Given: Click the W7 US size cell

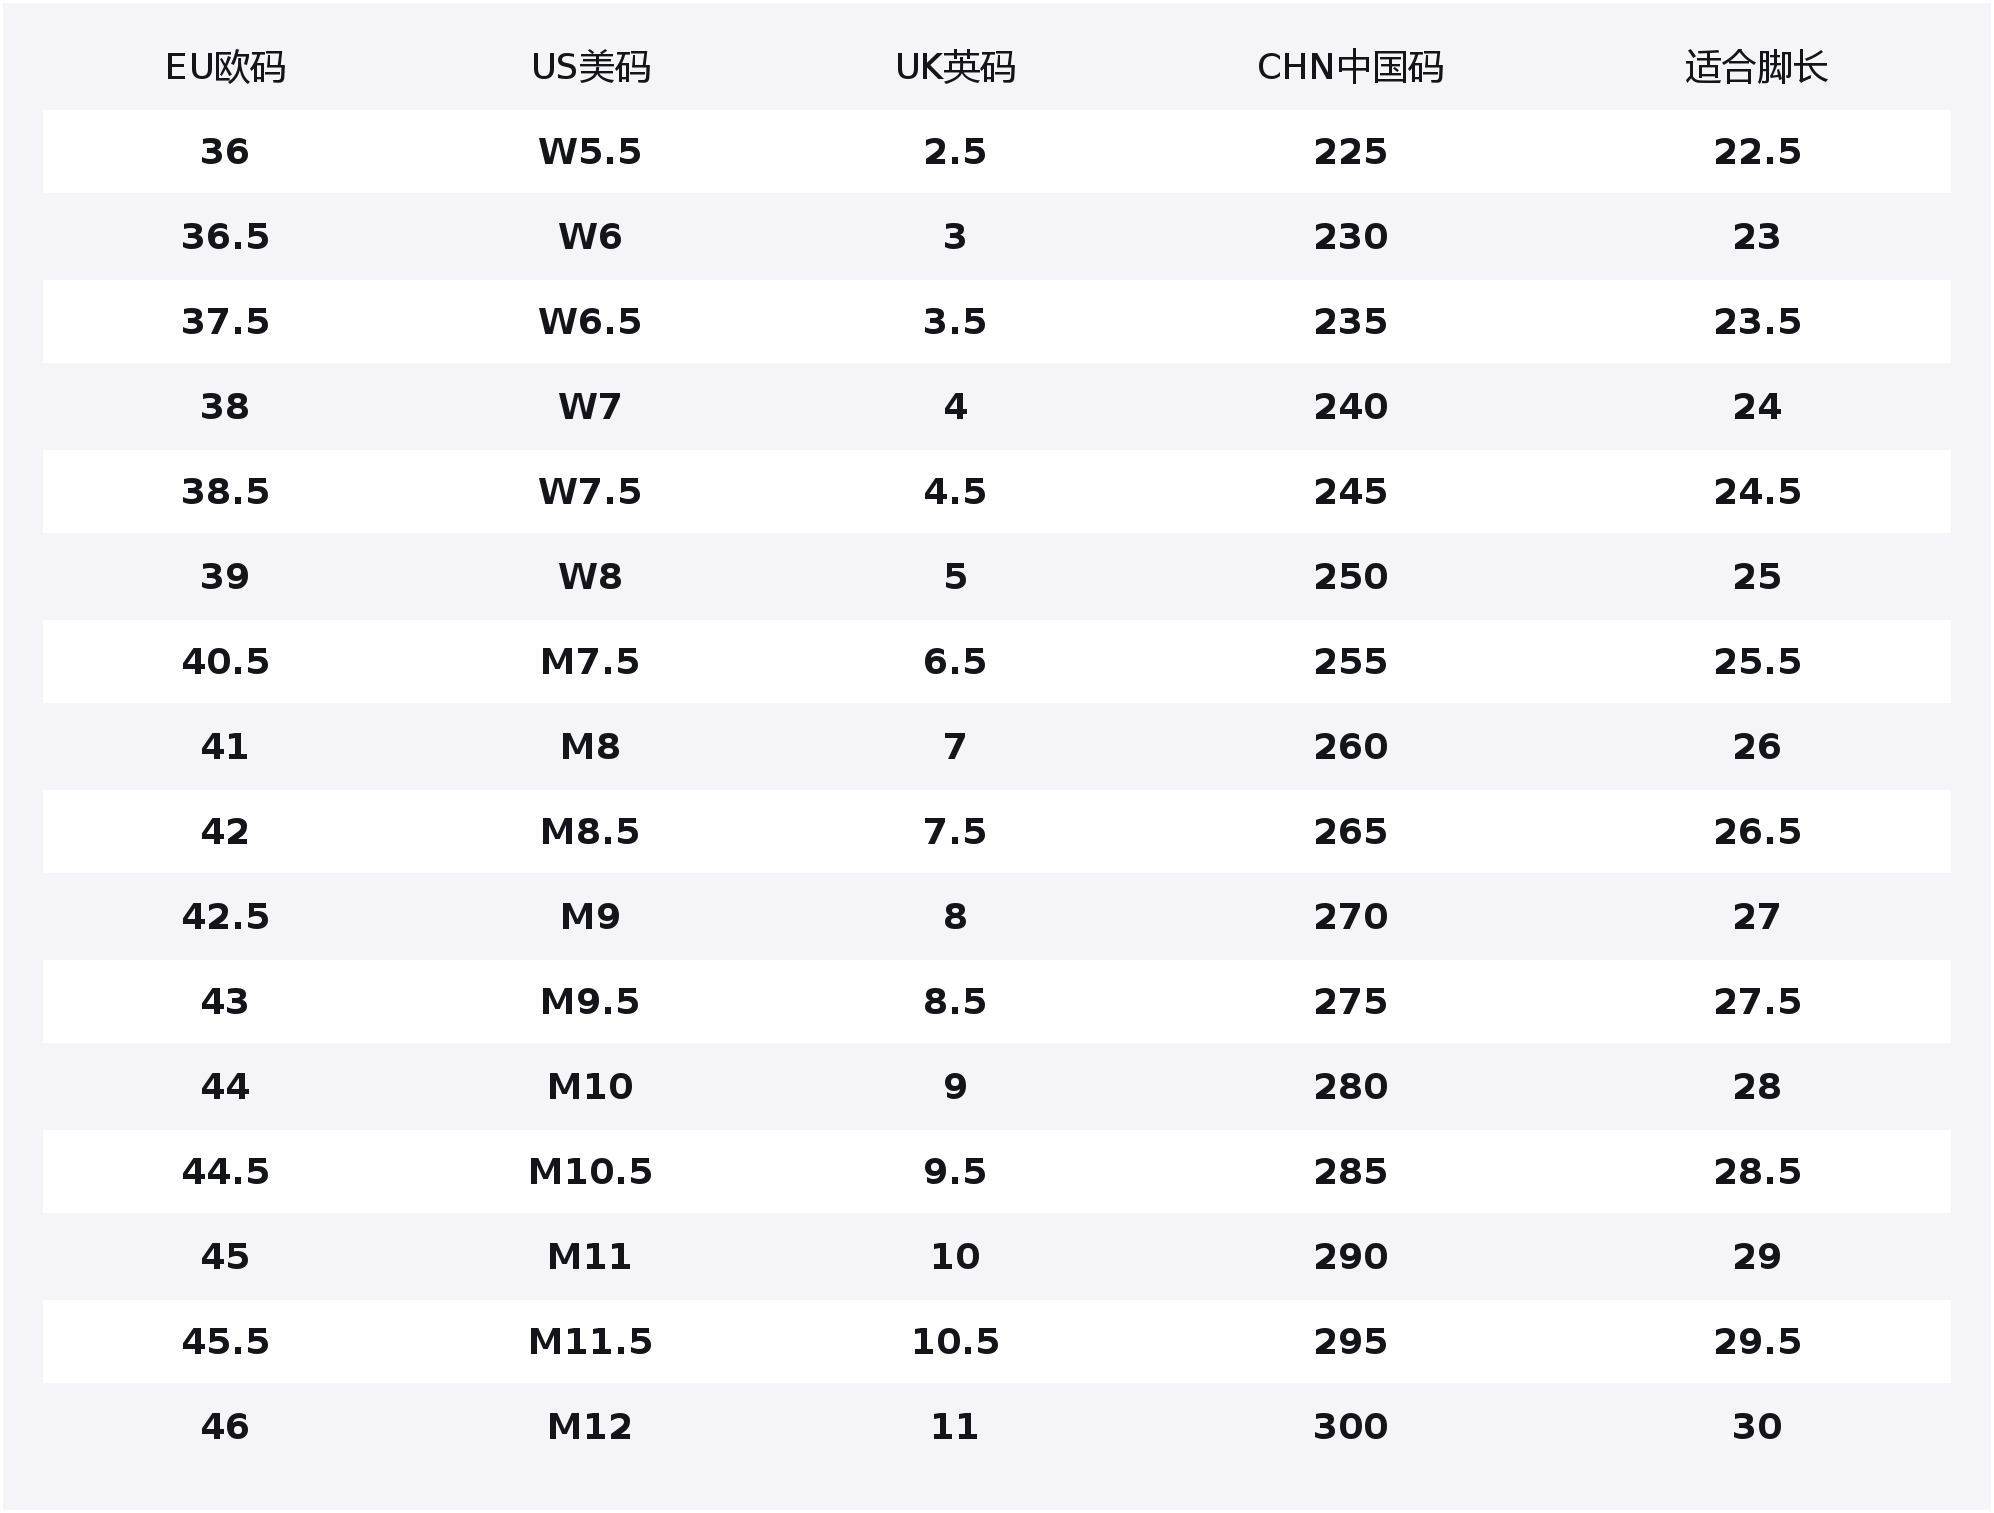Looking at the screenshot, I should click(590, 407).
